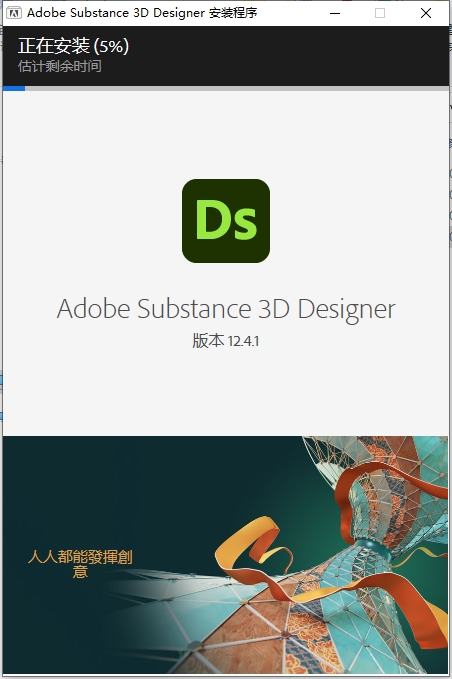Click the 'Adobe Substance 3D Designer' product name
Viewport: 452px width, 679px height.
pos(226,309)
